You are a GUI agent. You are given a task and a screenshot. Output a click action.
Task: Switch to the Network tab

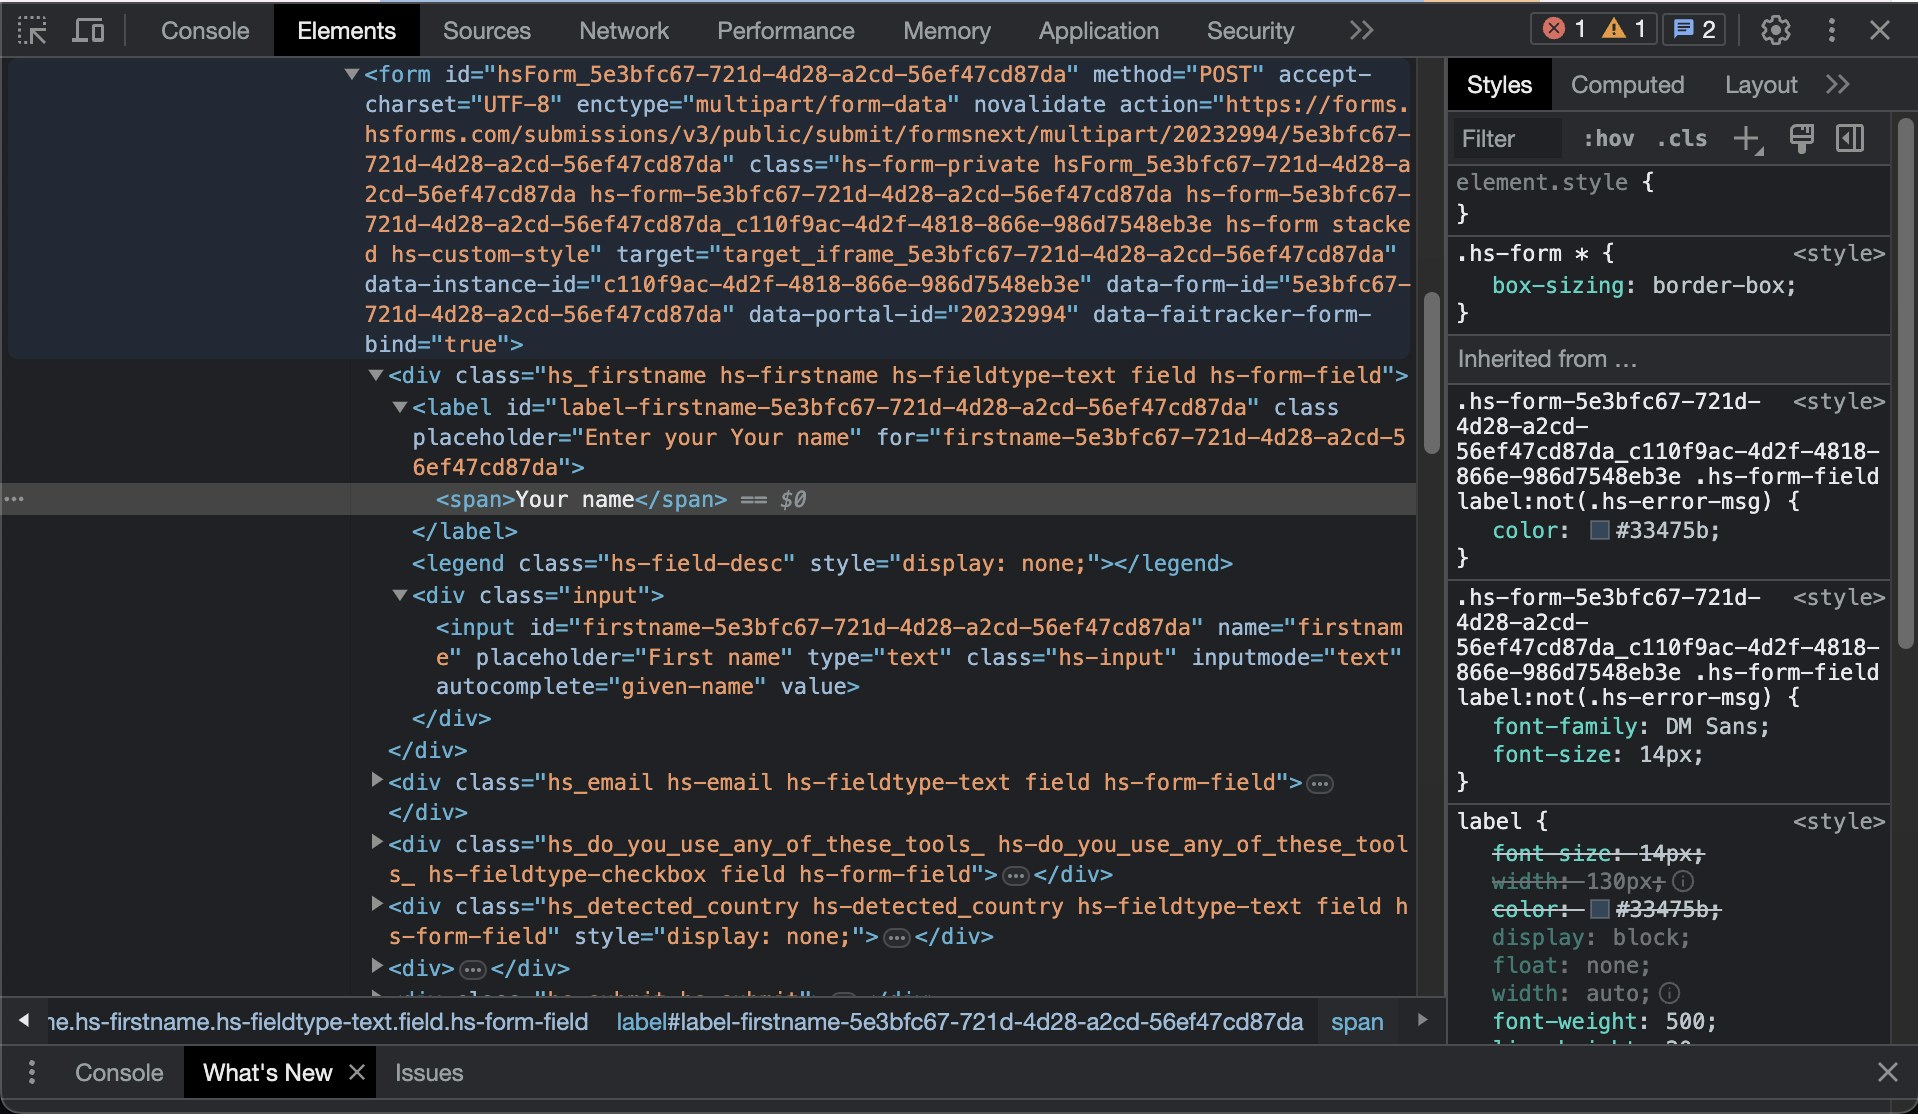[623, 31]
